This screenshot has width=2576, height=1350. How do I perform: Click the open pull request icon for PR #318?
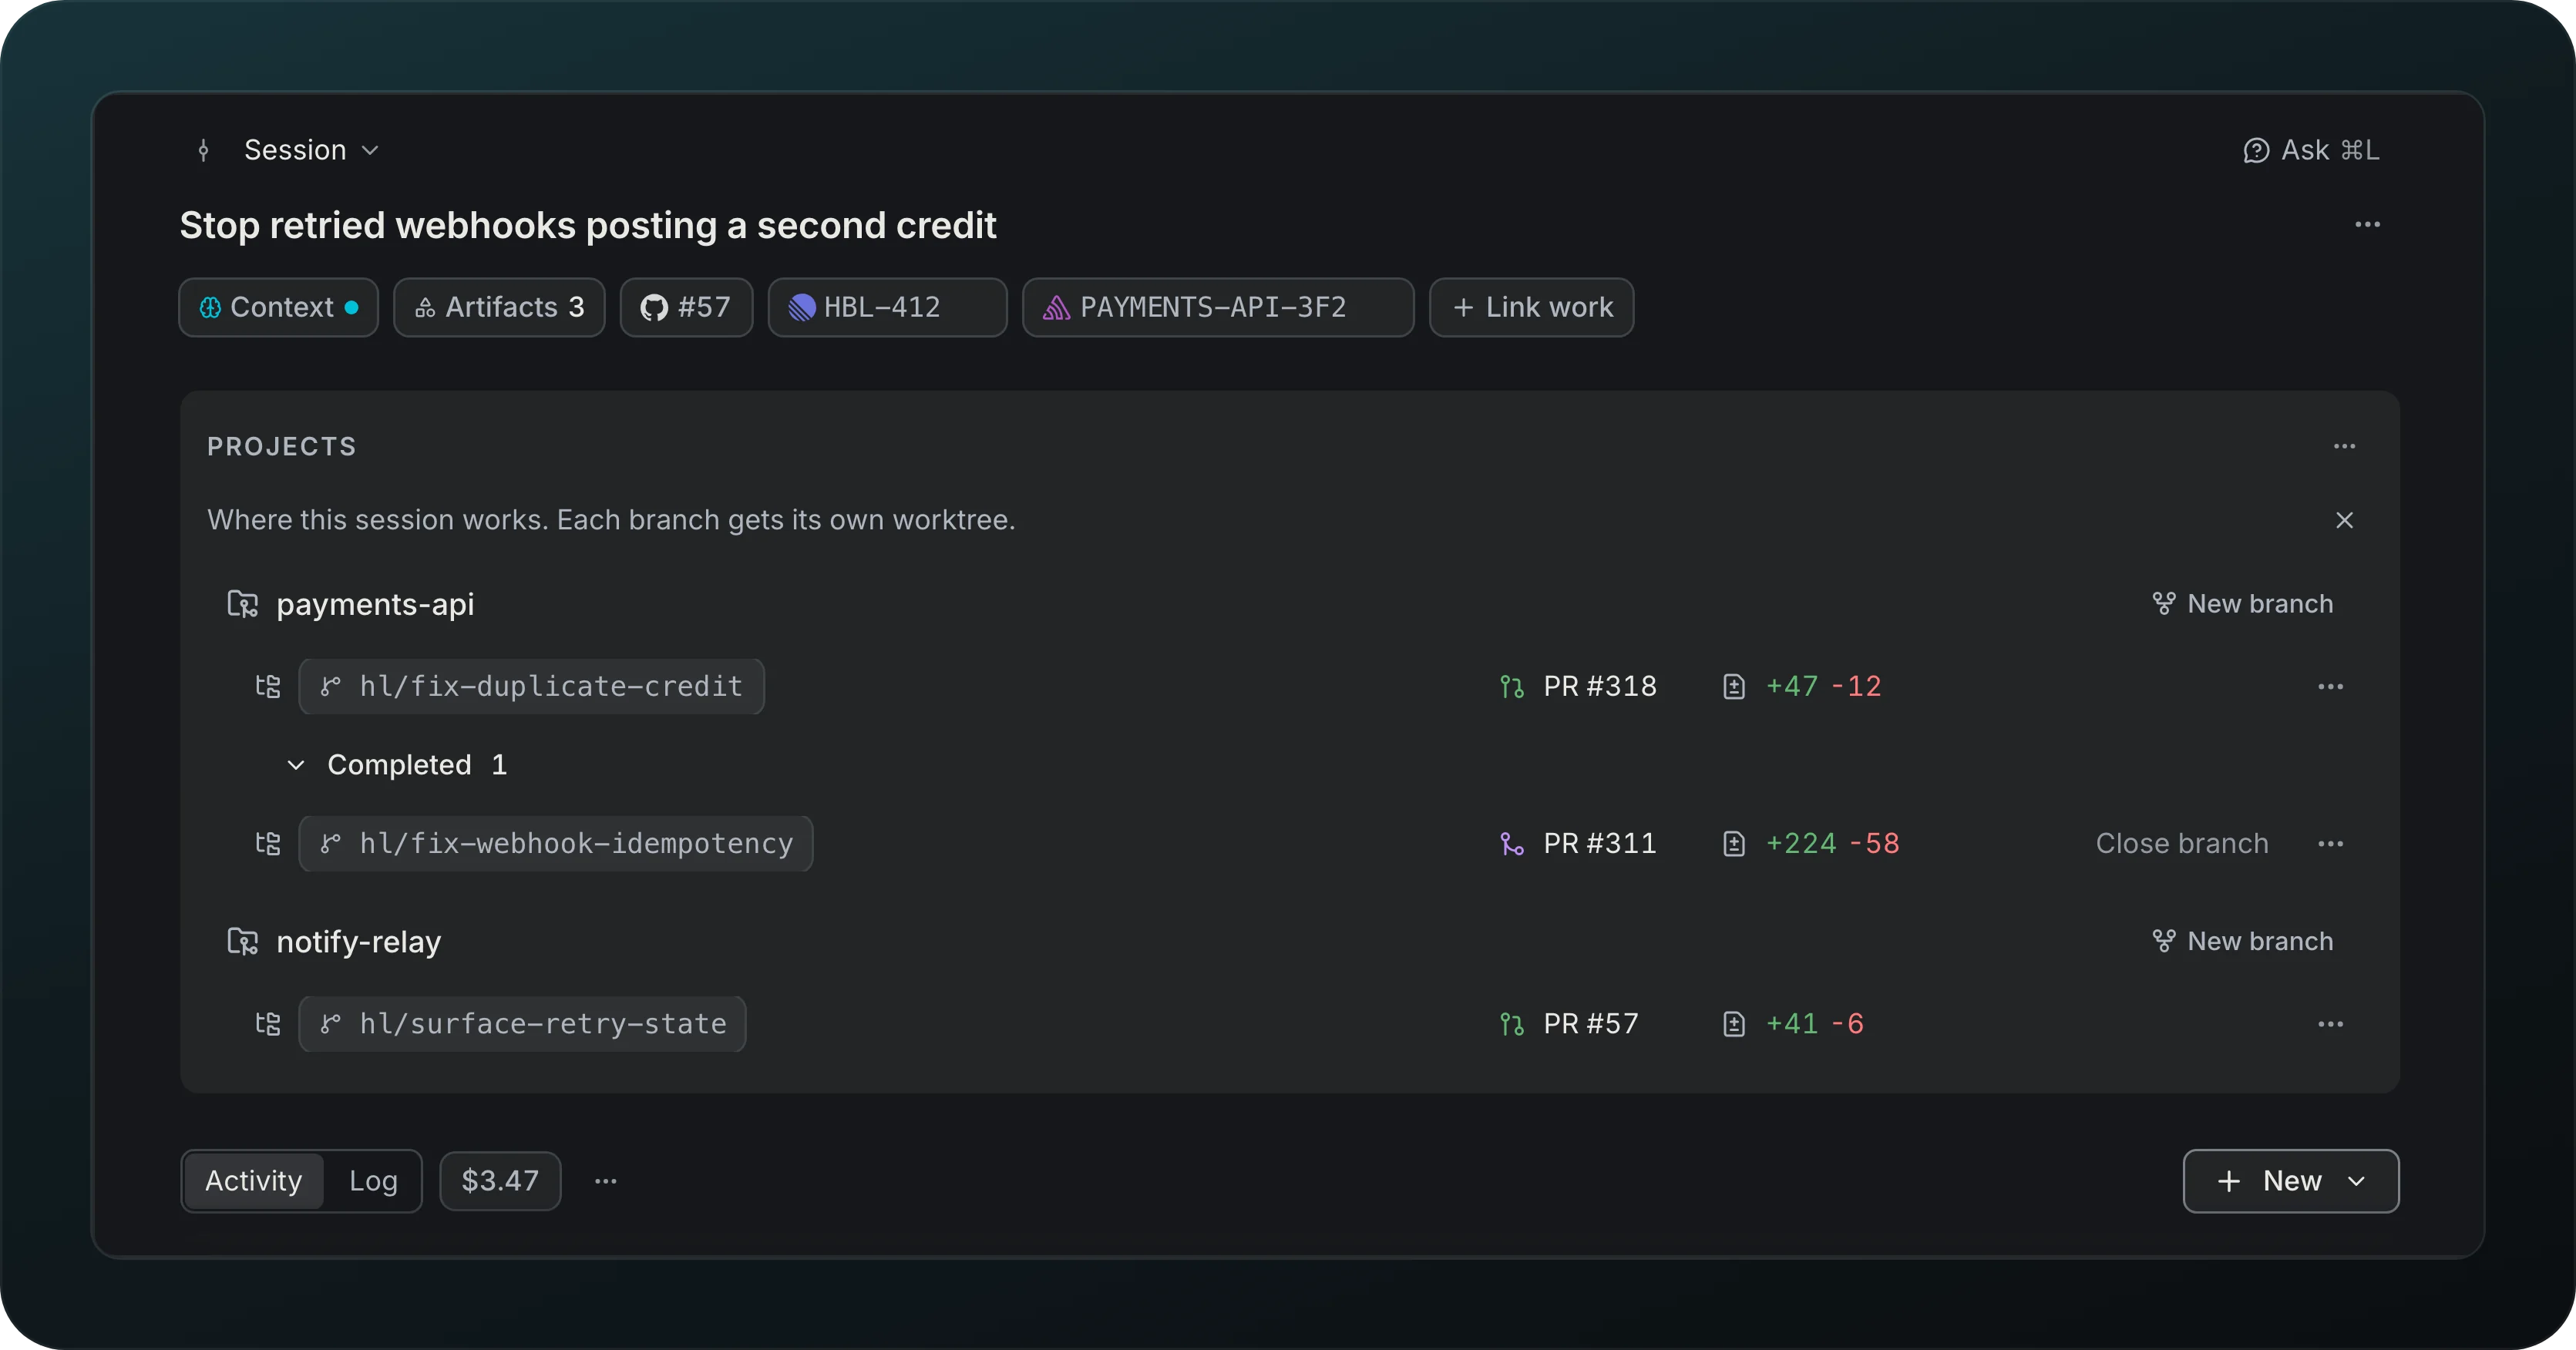tap(1512, 686)
